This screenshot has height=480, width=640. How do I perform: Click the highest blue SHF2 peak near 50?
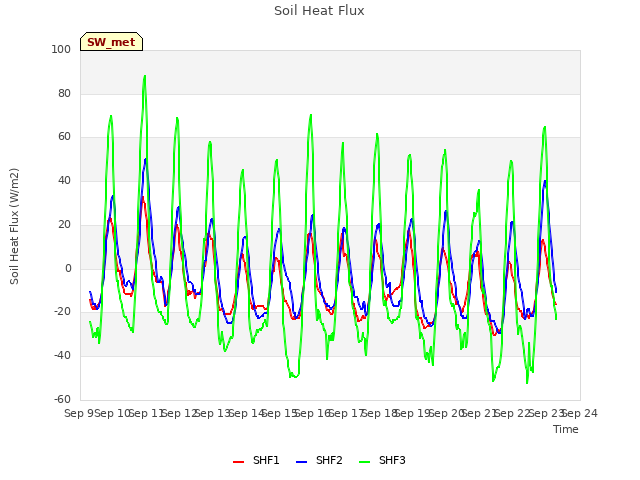(x=145, y=159)
